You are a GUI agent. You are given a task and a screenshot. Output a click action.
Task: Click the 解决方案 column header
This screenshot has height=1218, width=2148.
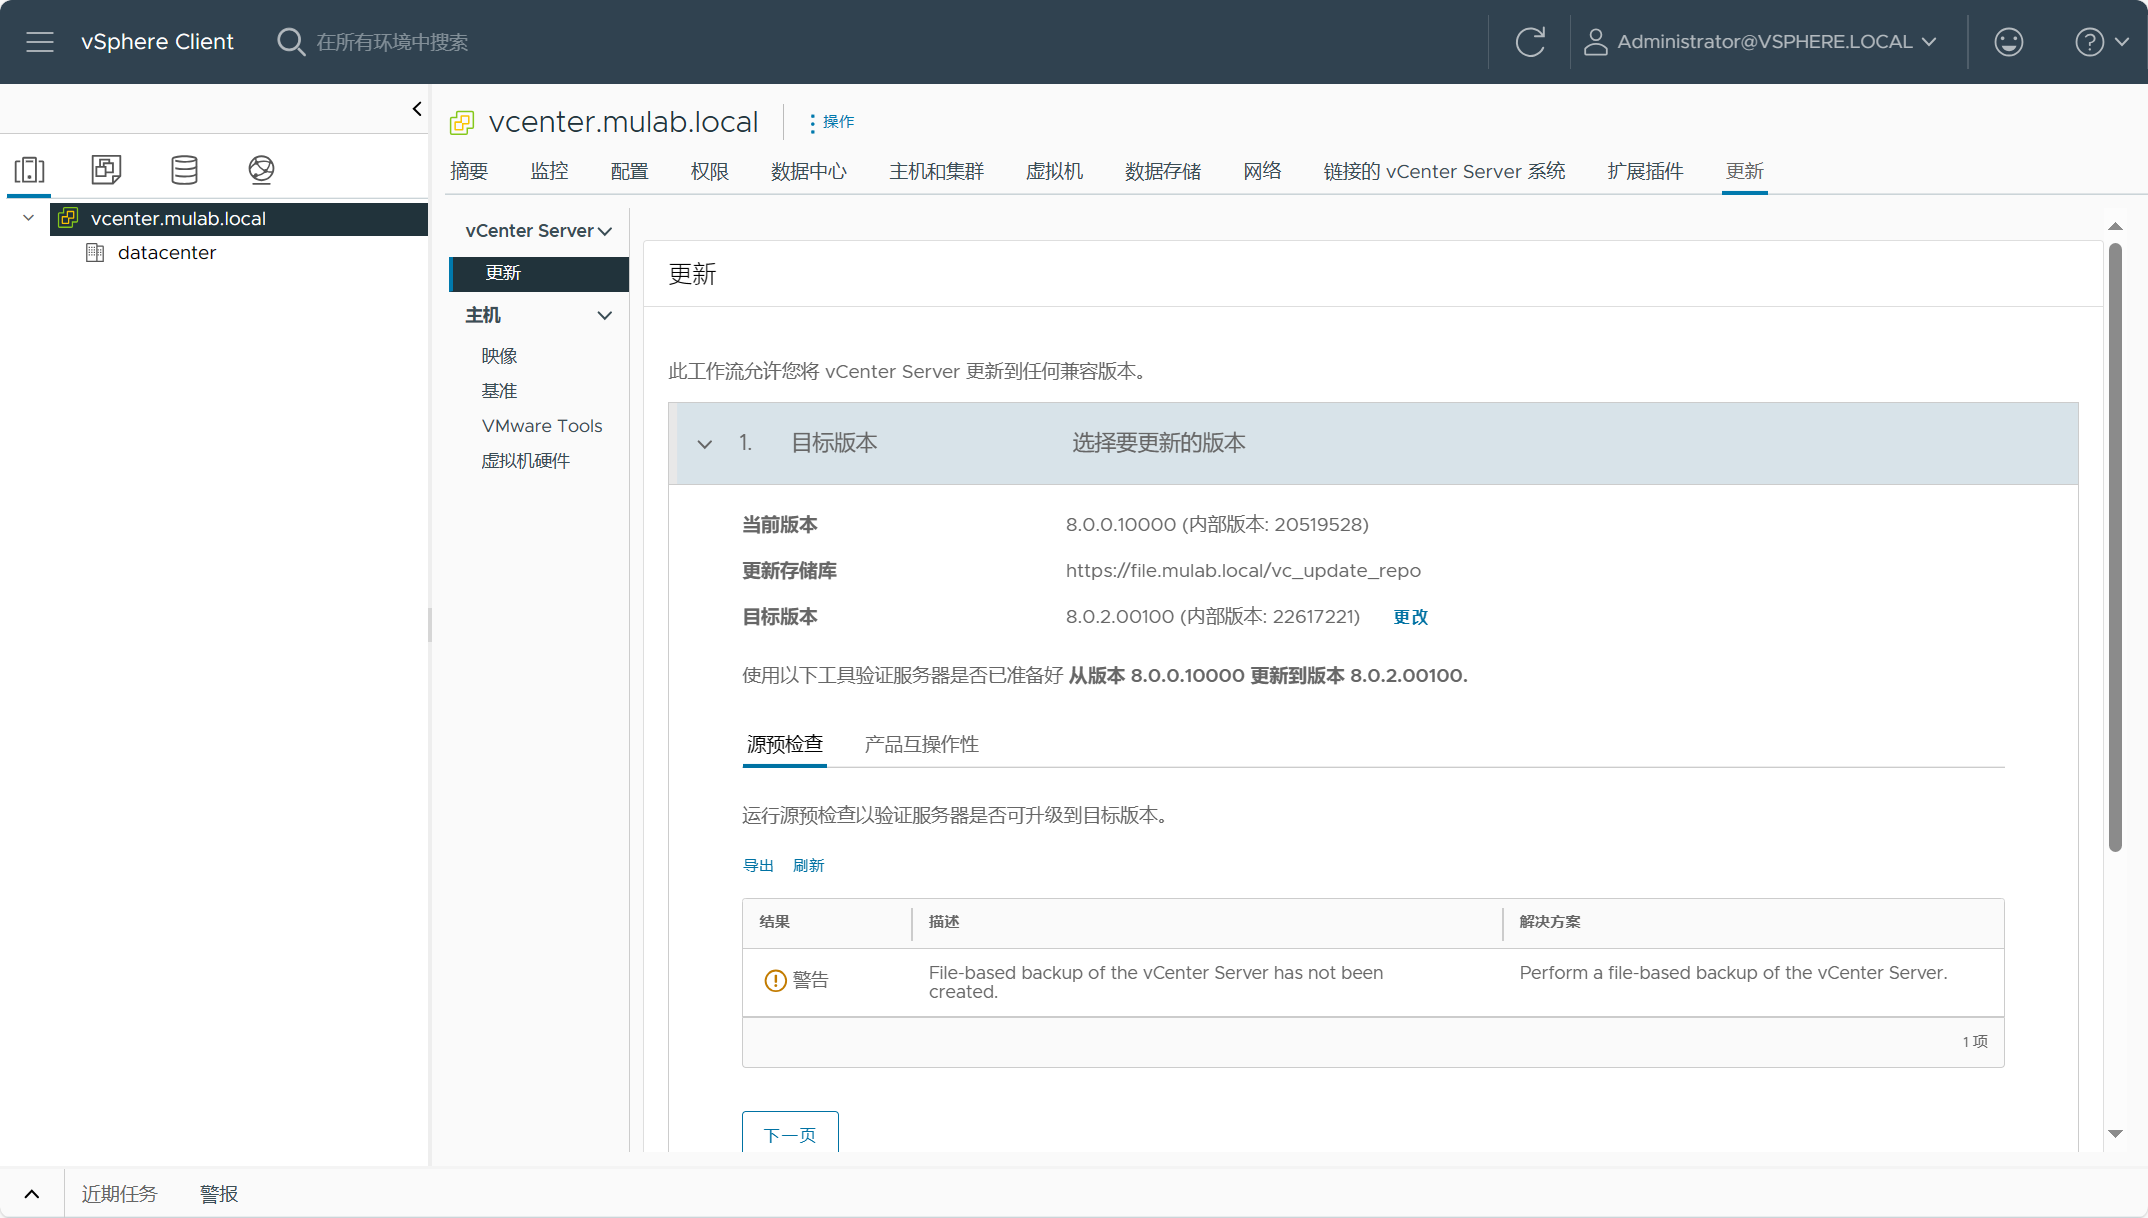coord(1550,922)
